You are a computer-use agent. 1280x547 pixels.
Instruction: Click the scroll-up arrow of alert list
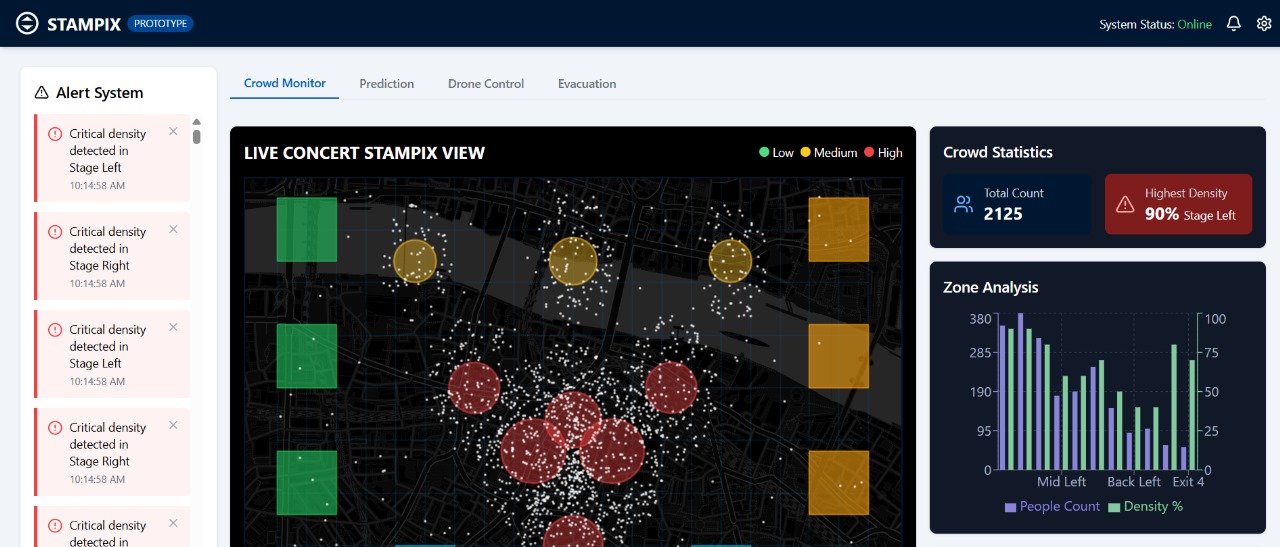(x=197, y=121)
